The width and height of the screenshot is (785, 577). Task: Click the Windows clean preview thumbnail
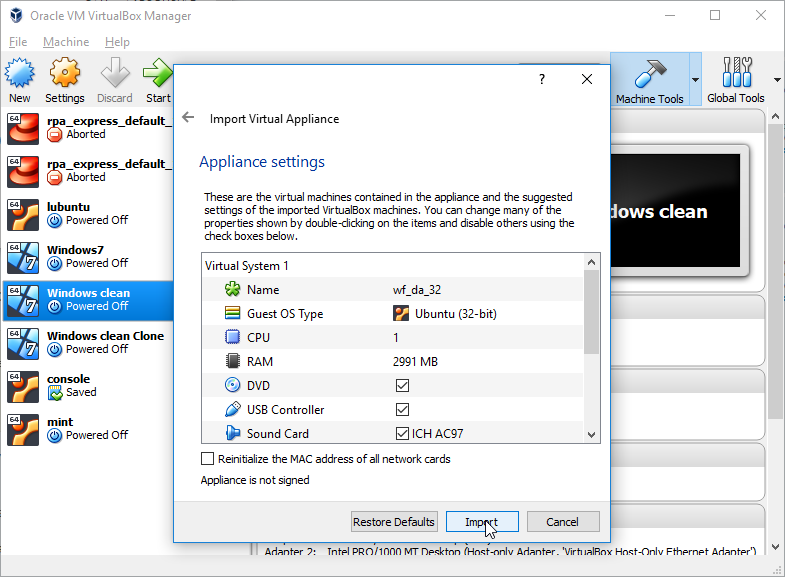(675, 211)
